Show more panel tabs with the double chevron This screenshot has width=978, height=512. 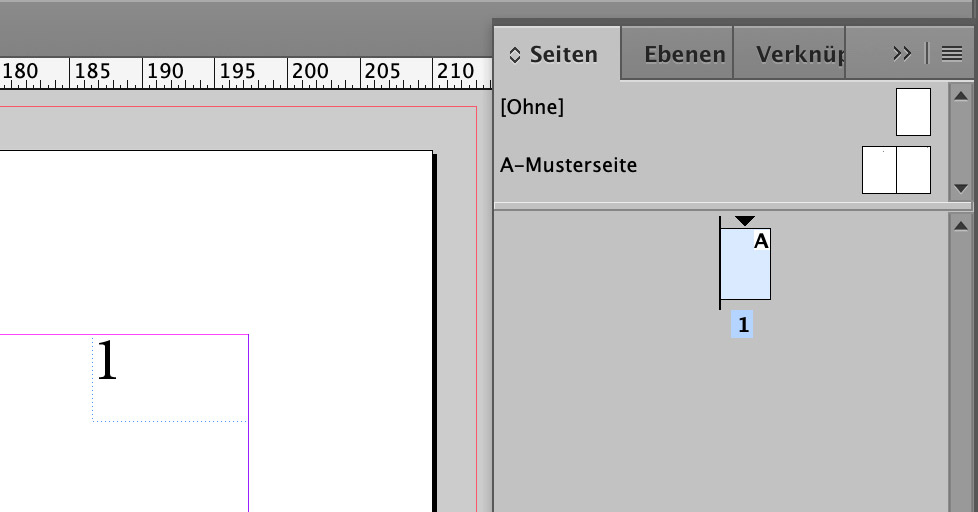[902, 54]
